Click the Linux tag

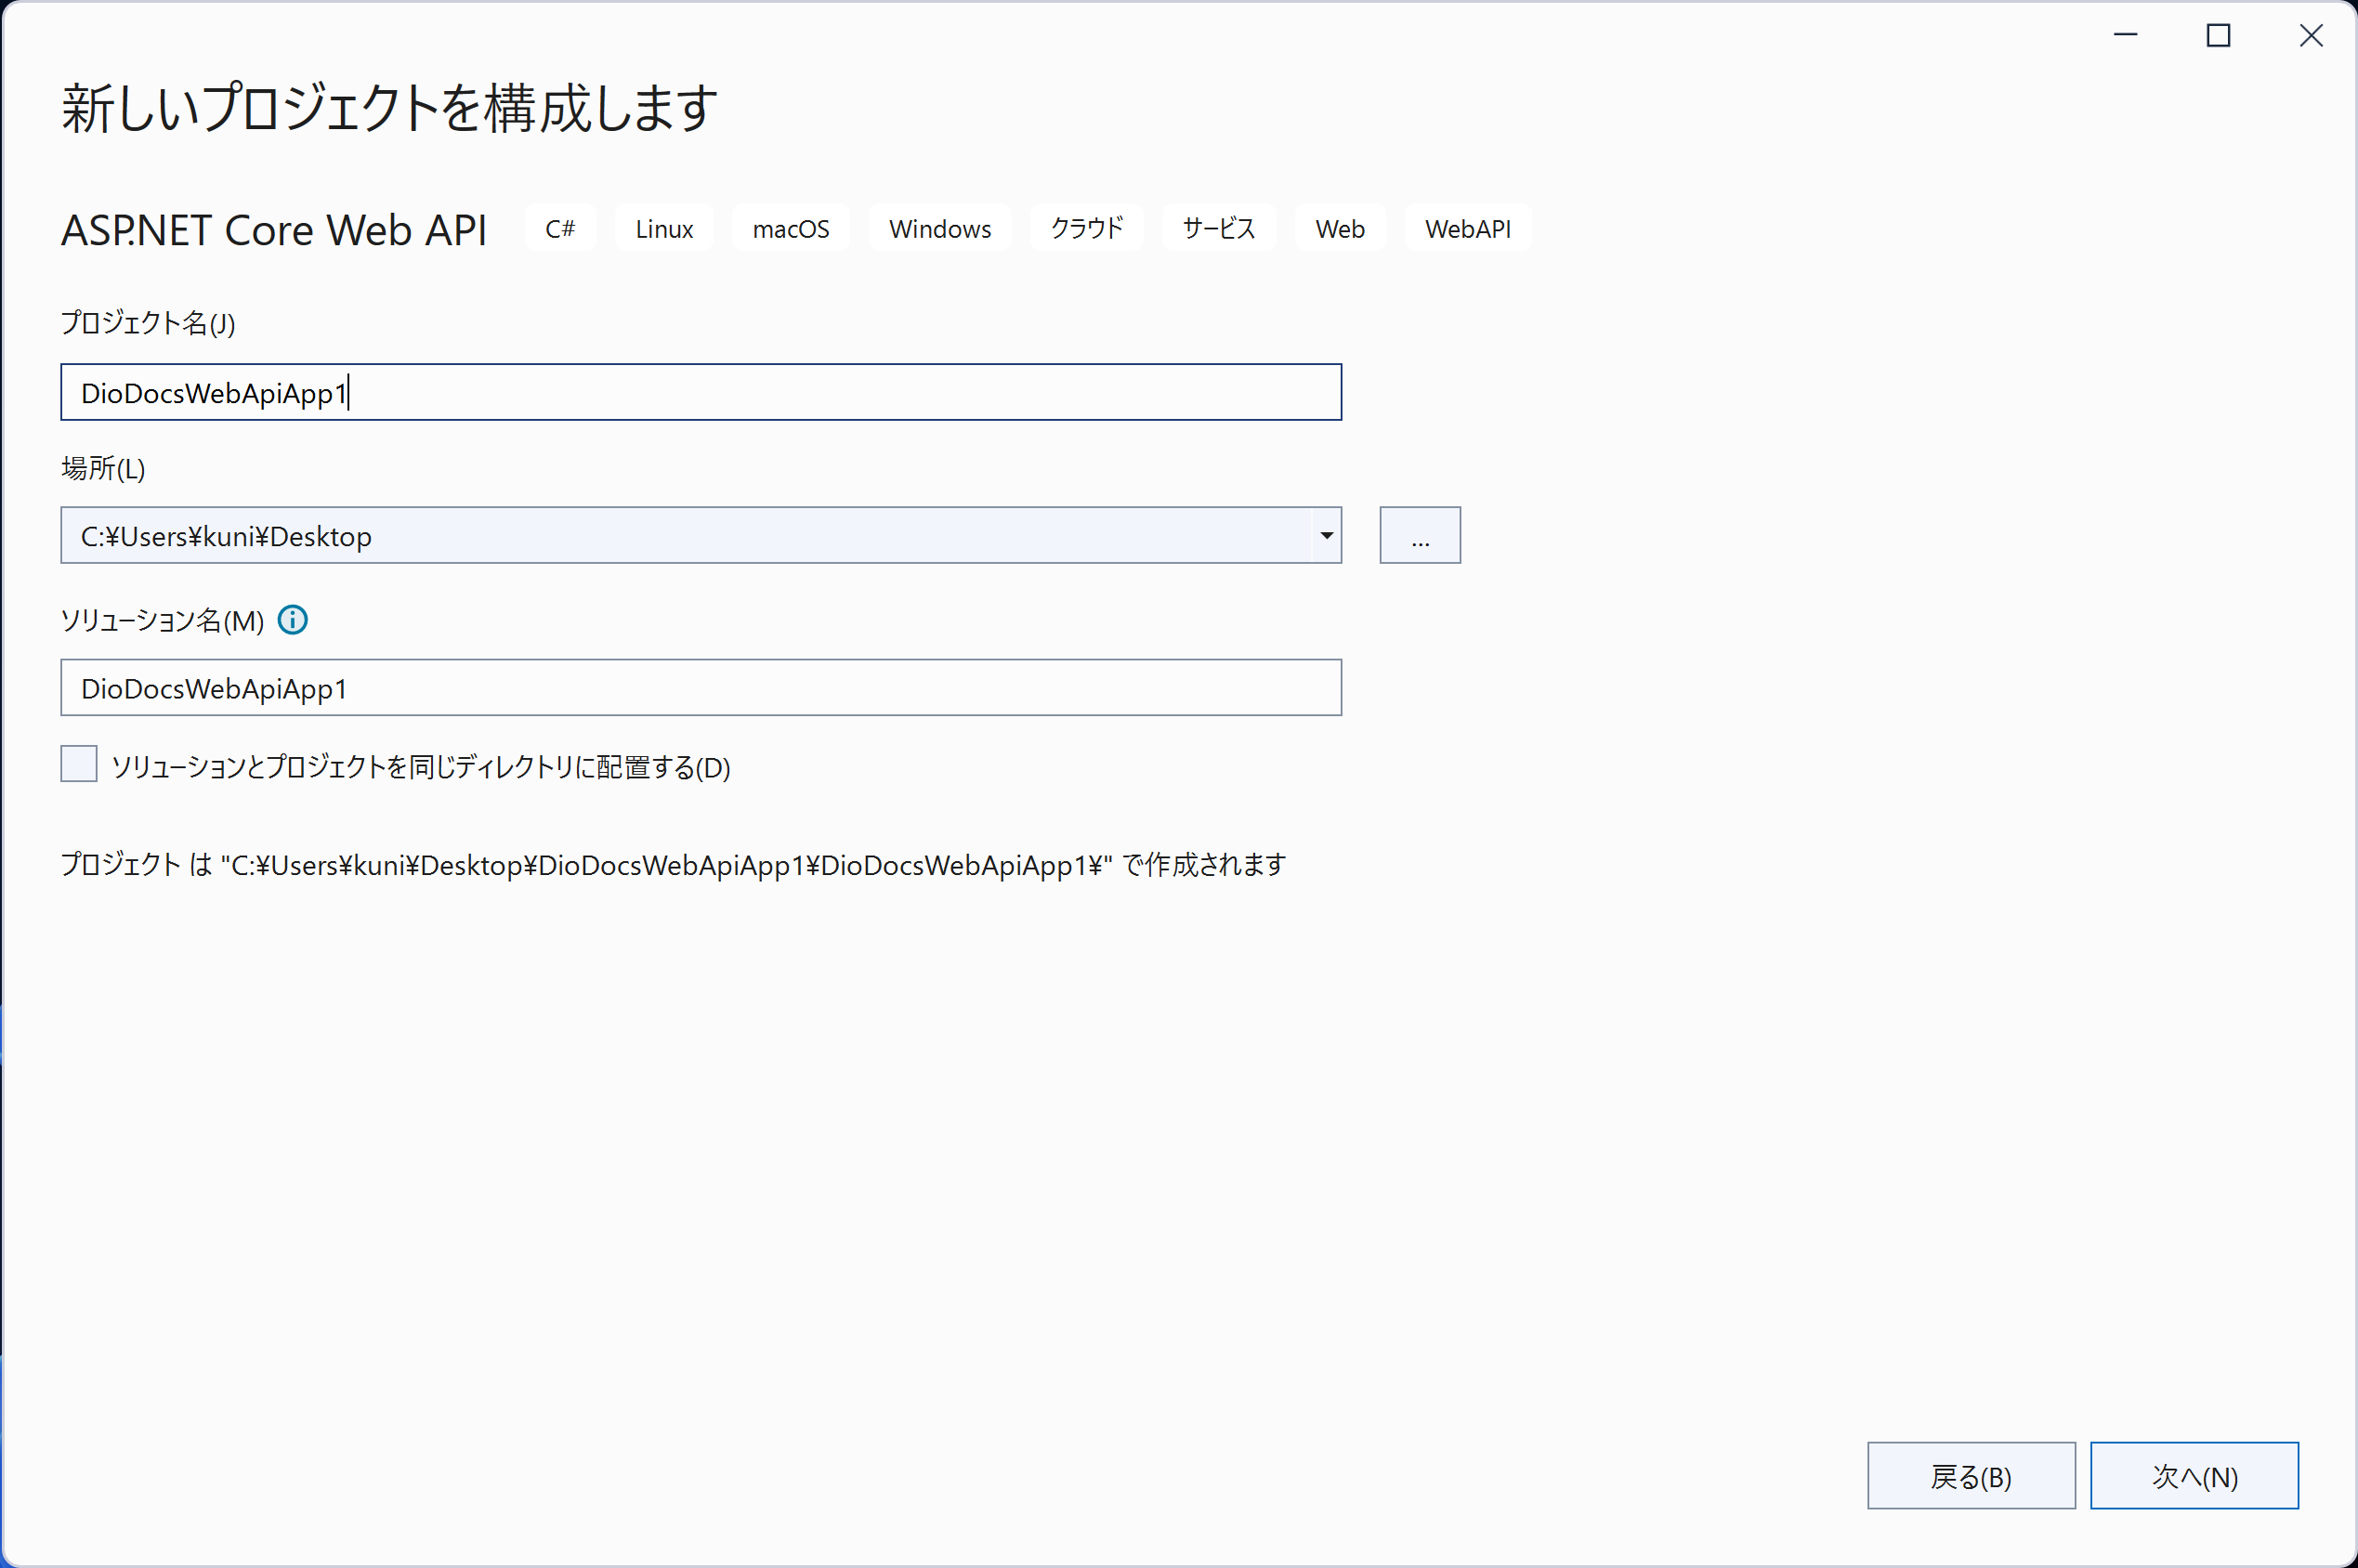click(x=664, y=228)
